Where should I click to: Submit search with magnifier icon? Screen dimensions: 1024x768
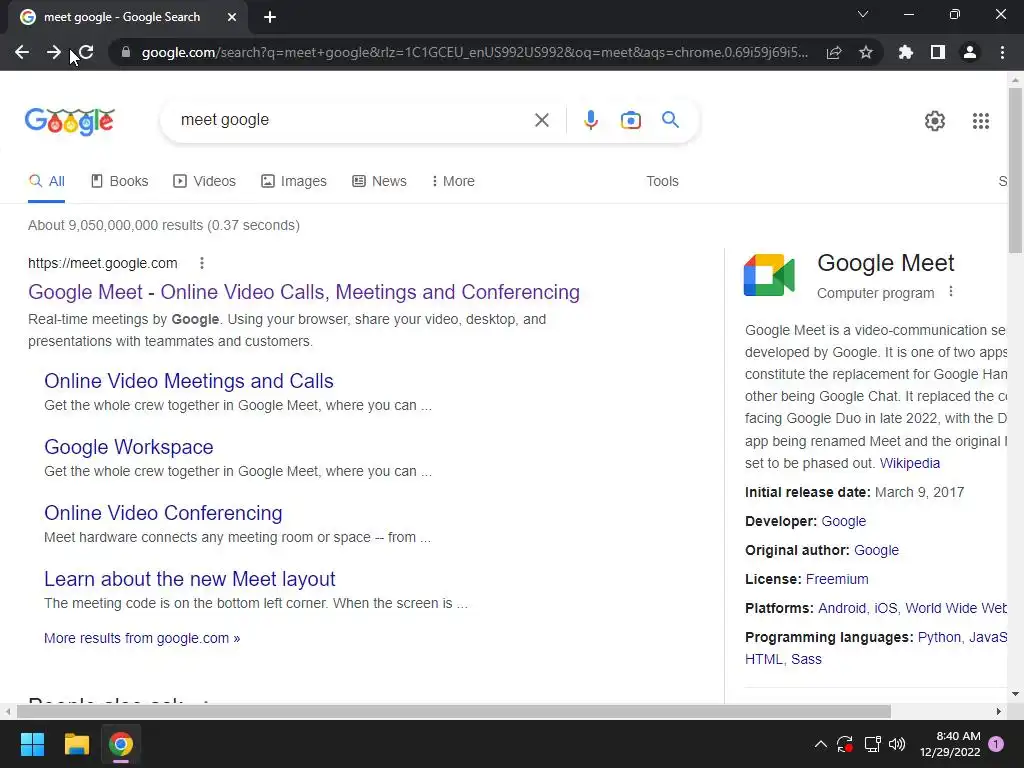click(x=670, y=120)
